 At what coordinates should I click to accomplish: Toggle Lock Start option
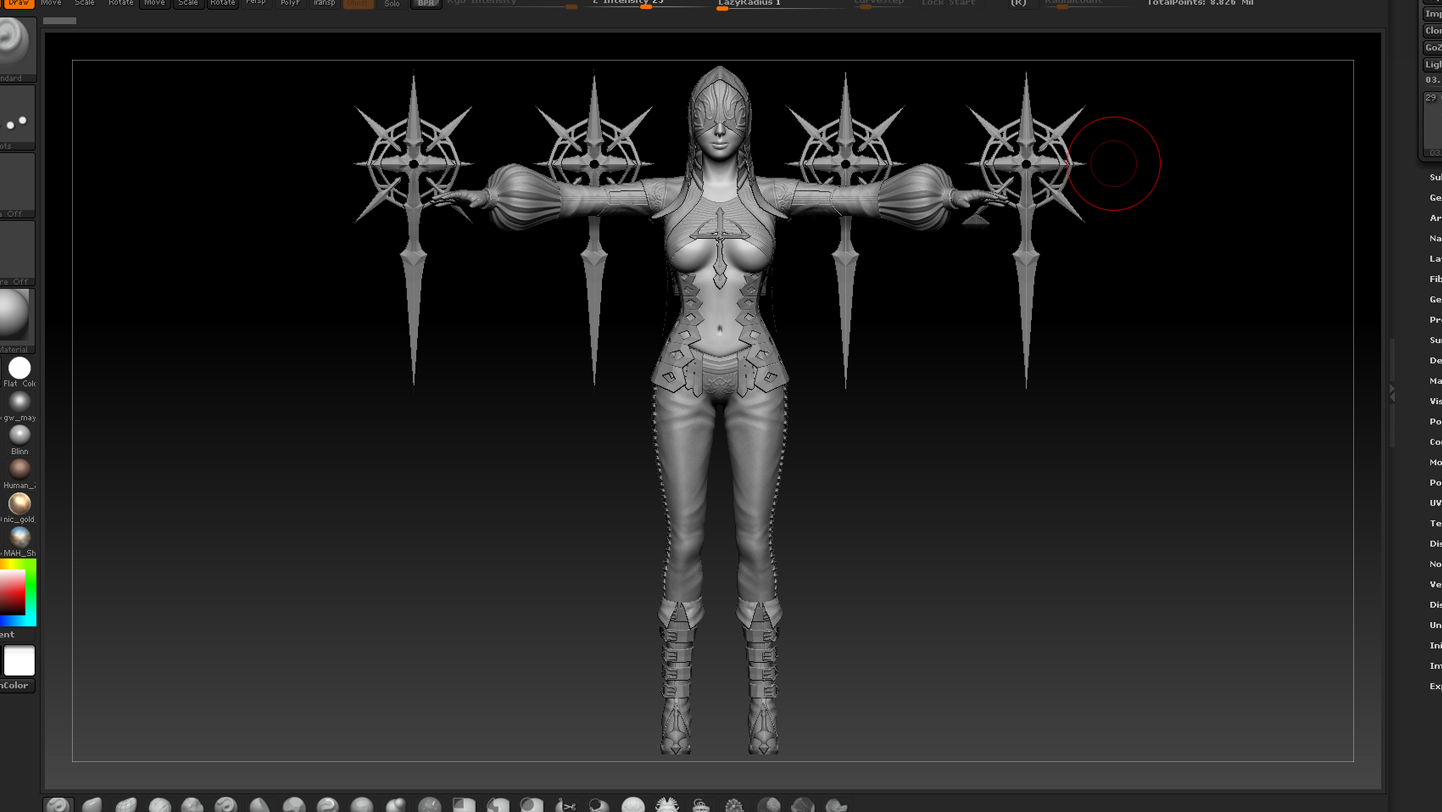[x=948, y=3]
